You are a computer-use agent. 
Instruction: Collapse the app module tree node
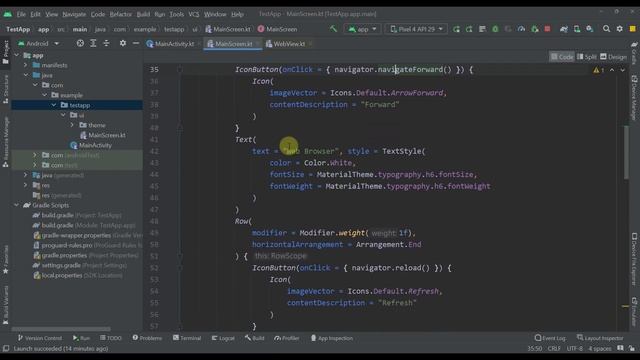tap(16, 55)
